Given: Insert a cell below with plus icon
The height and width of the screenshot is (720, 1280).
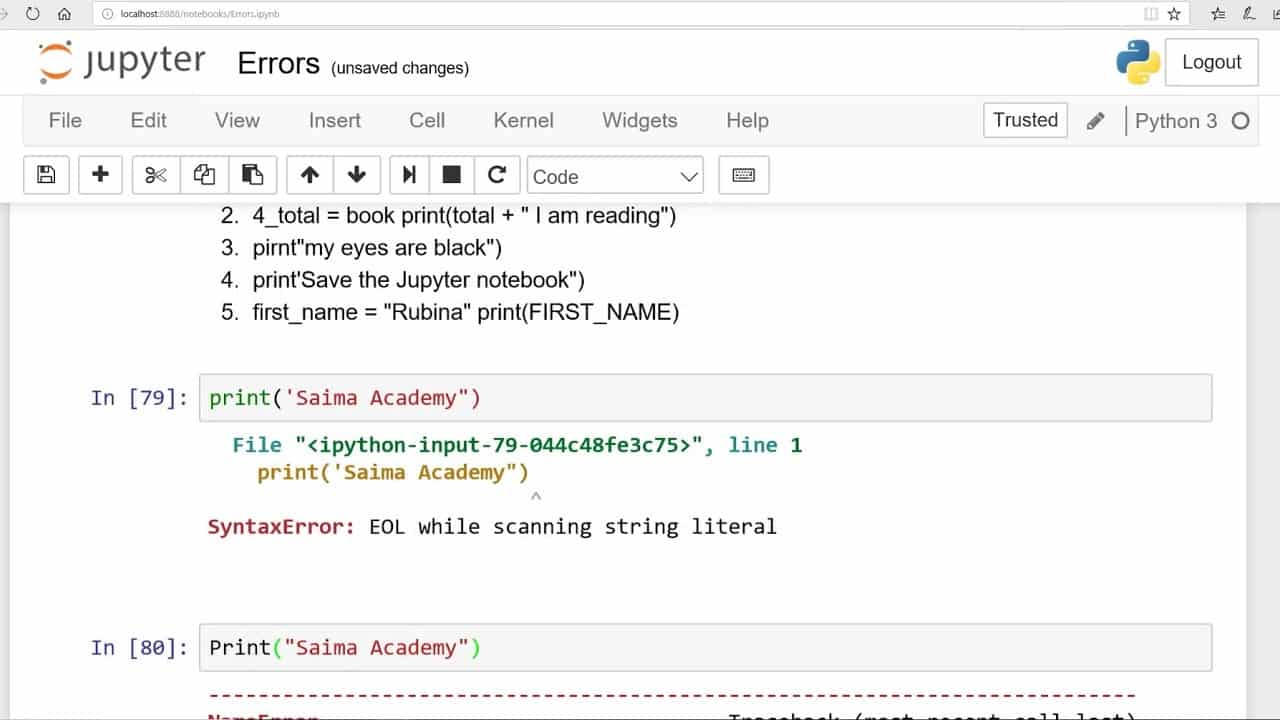Looking at the screenshot, I should (100, 175).
